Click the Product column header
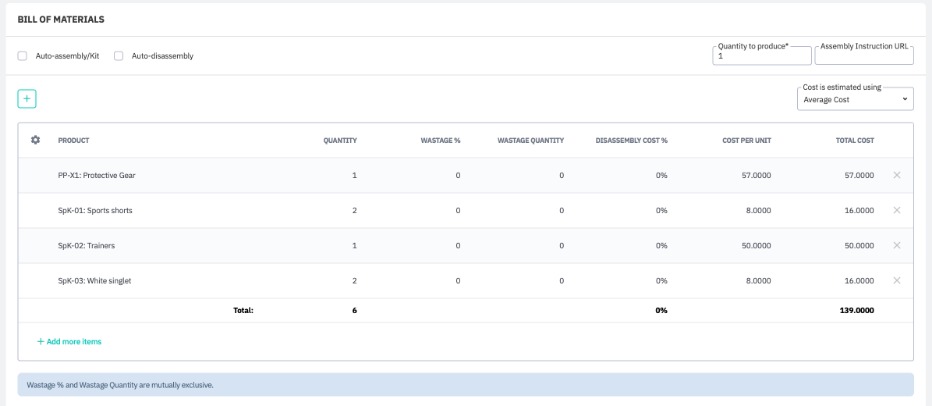Viewport: 932px width, 406px height. pyautogui.click(x=73, y=140)
